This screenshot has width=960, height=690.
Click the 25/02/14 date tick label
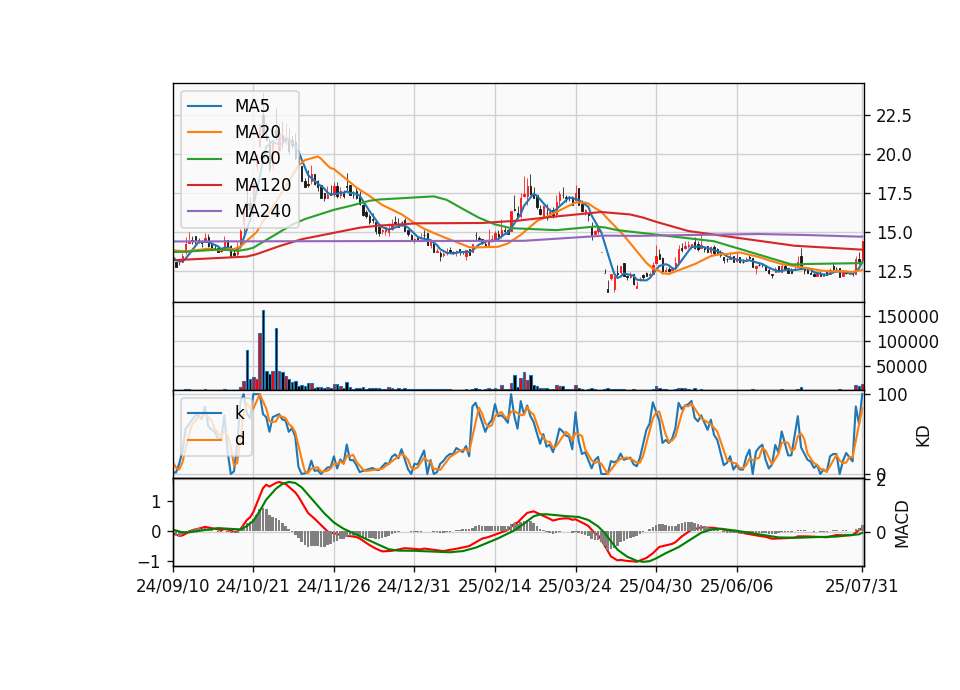tap(495, 586)
